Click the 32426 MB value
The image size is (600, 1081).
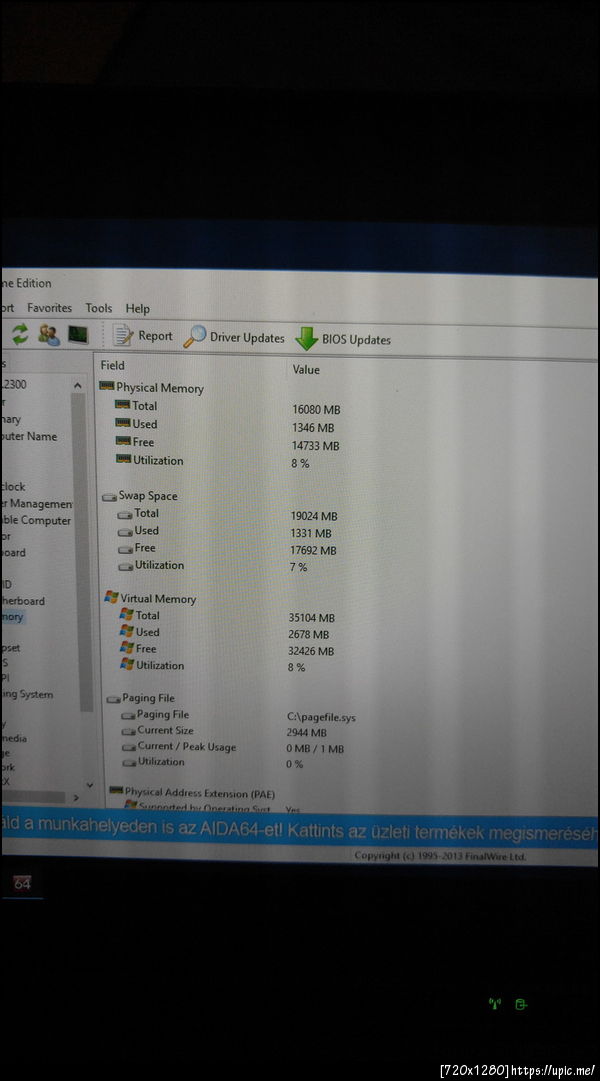[x=311, y=651]
